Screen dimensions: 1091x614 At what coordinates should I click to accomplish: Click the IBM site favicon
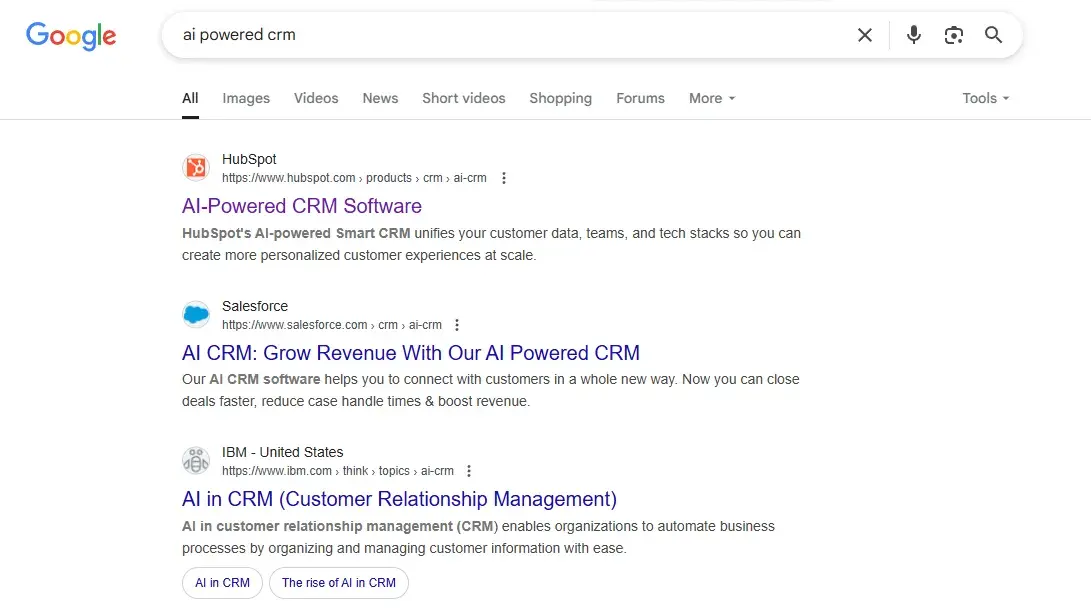195,460
